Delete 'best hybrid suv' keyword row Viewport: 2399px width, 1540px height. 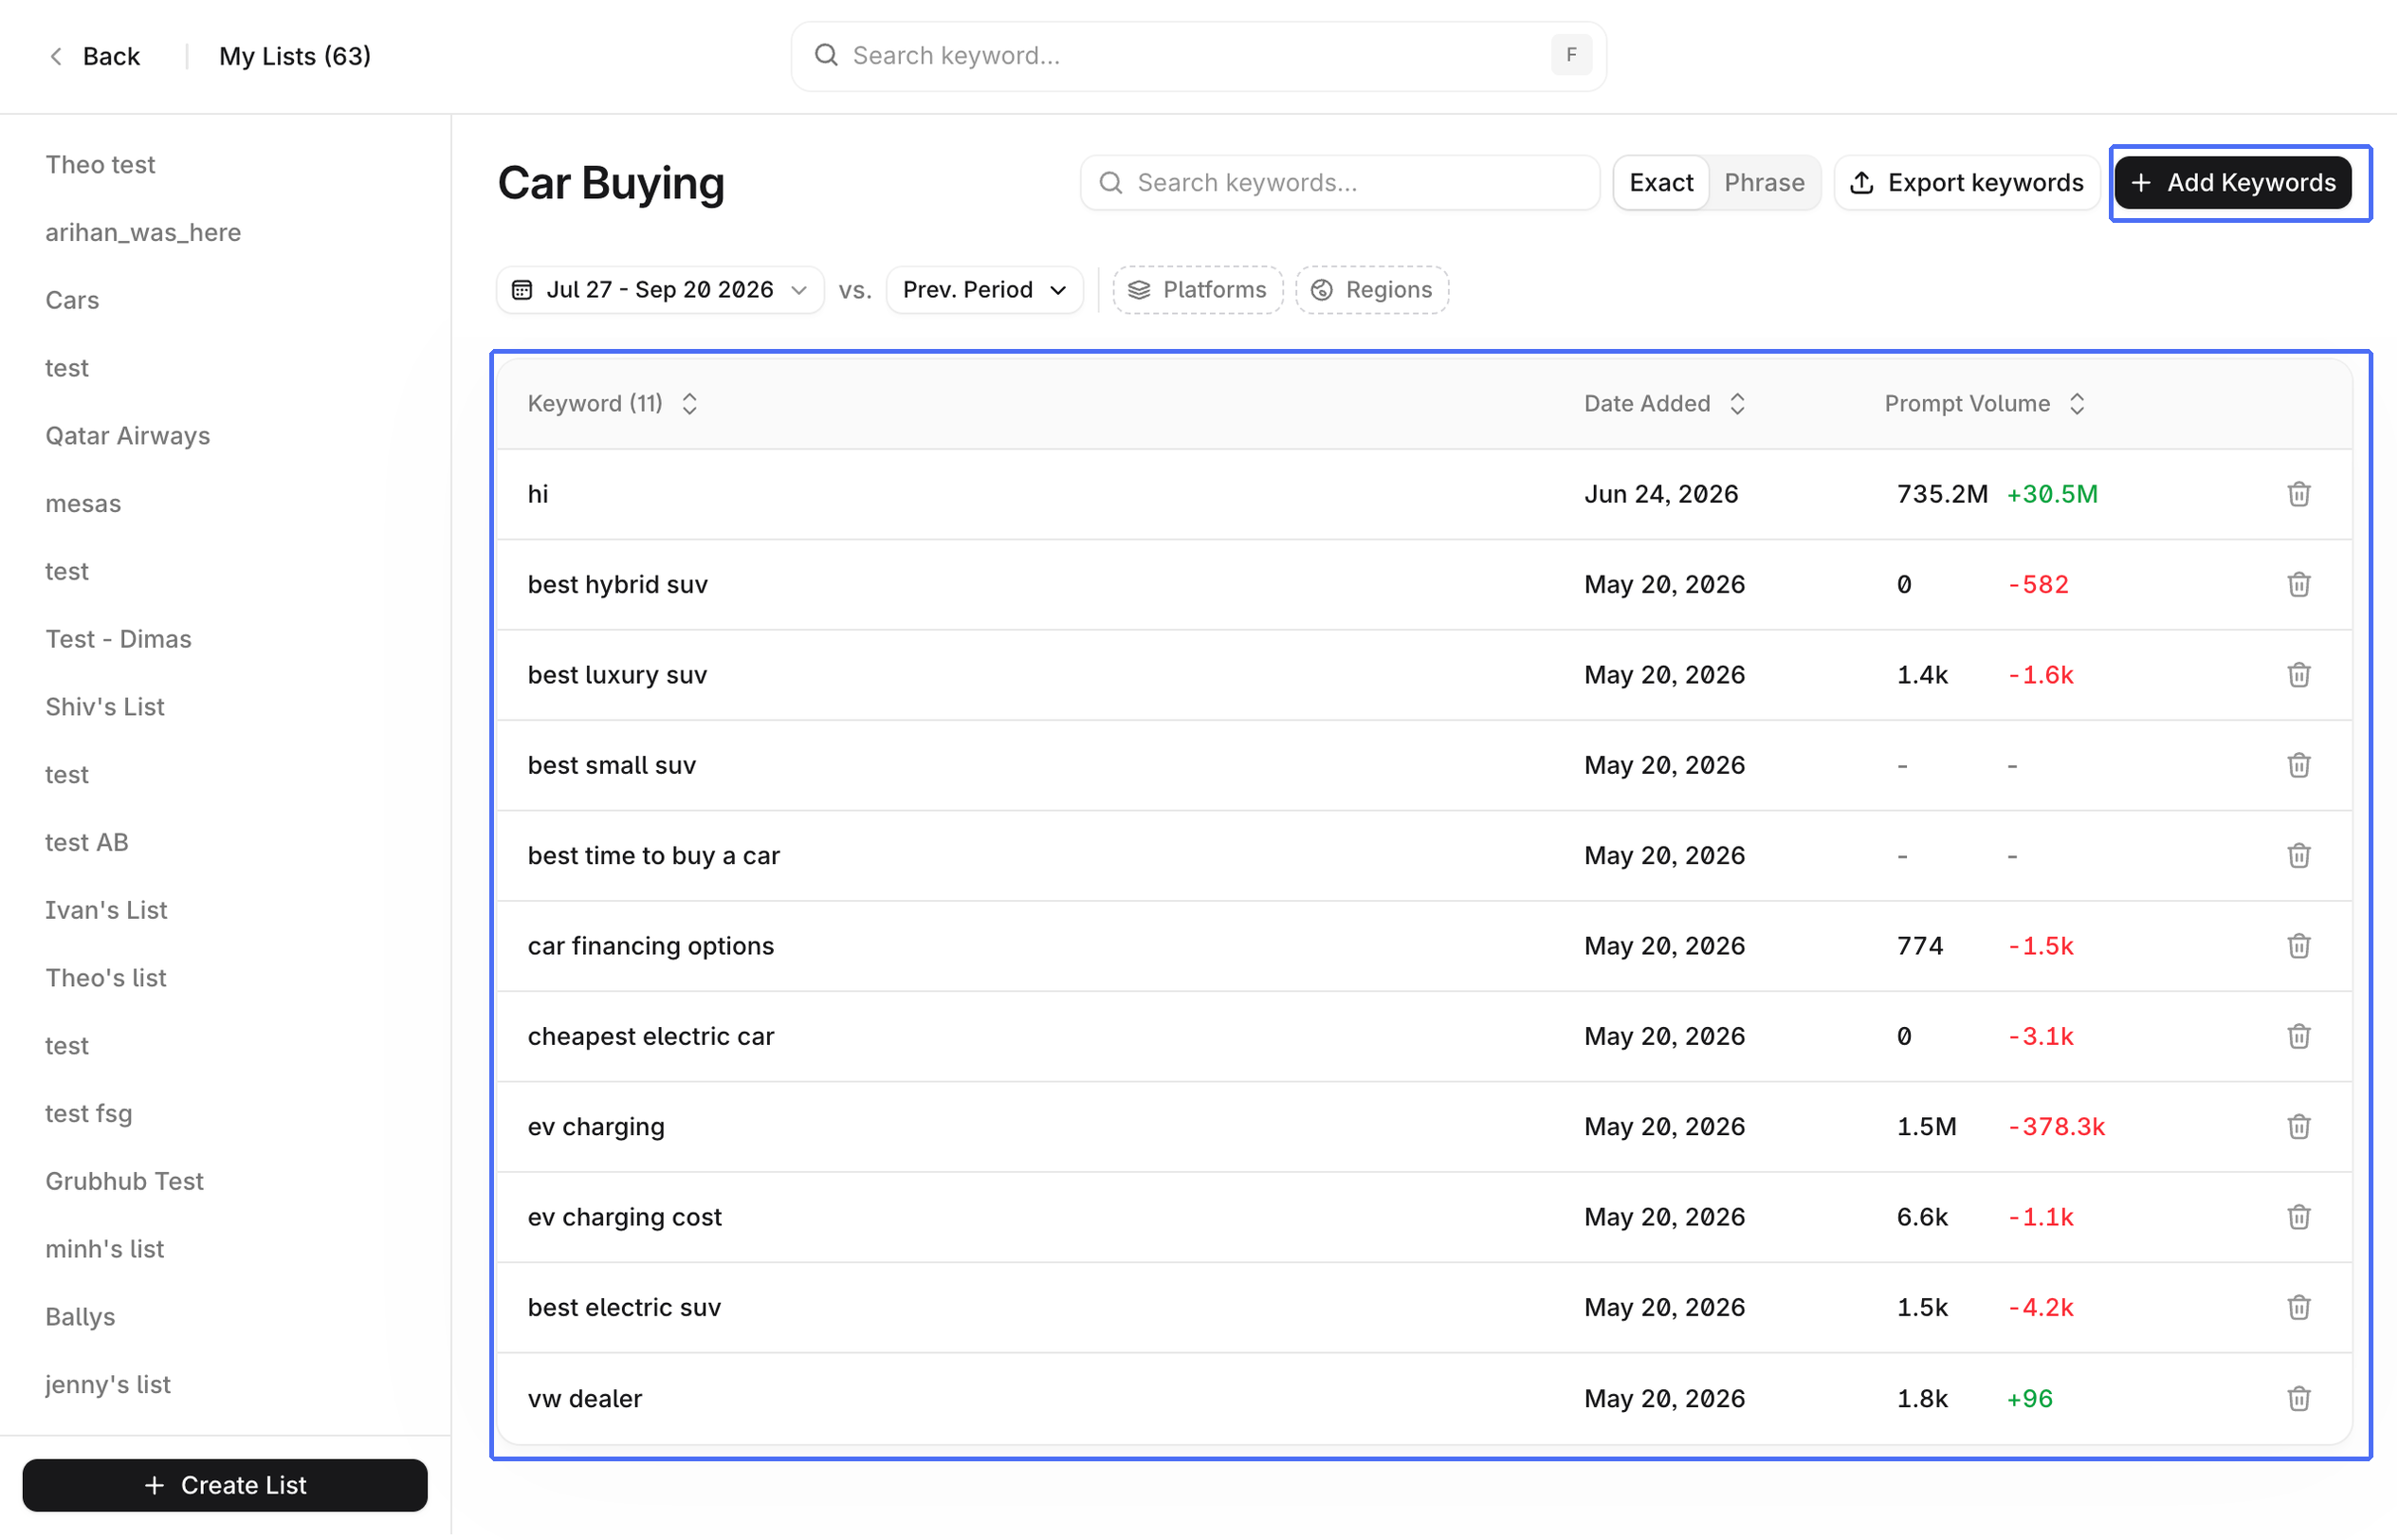[x=2298, y=584]
